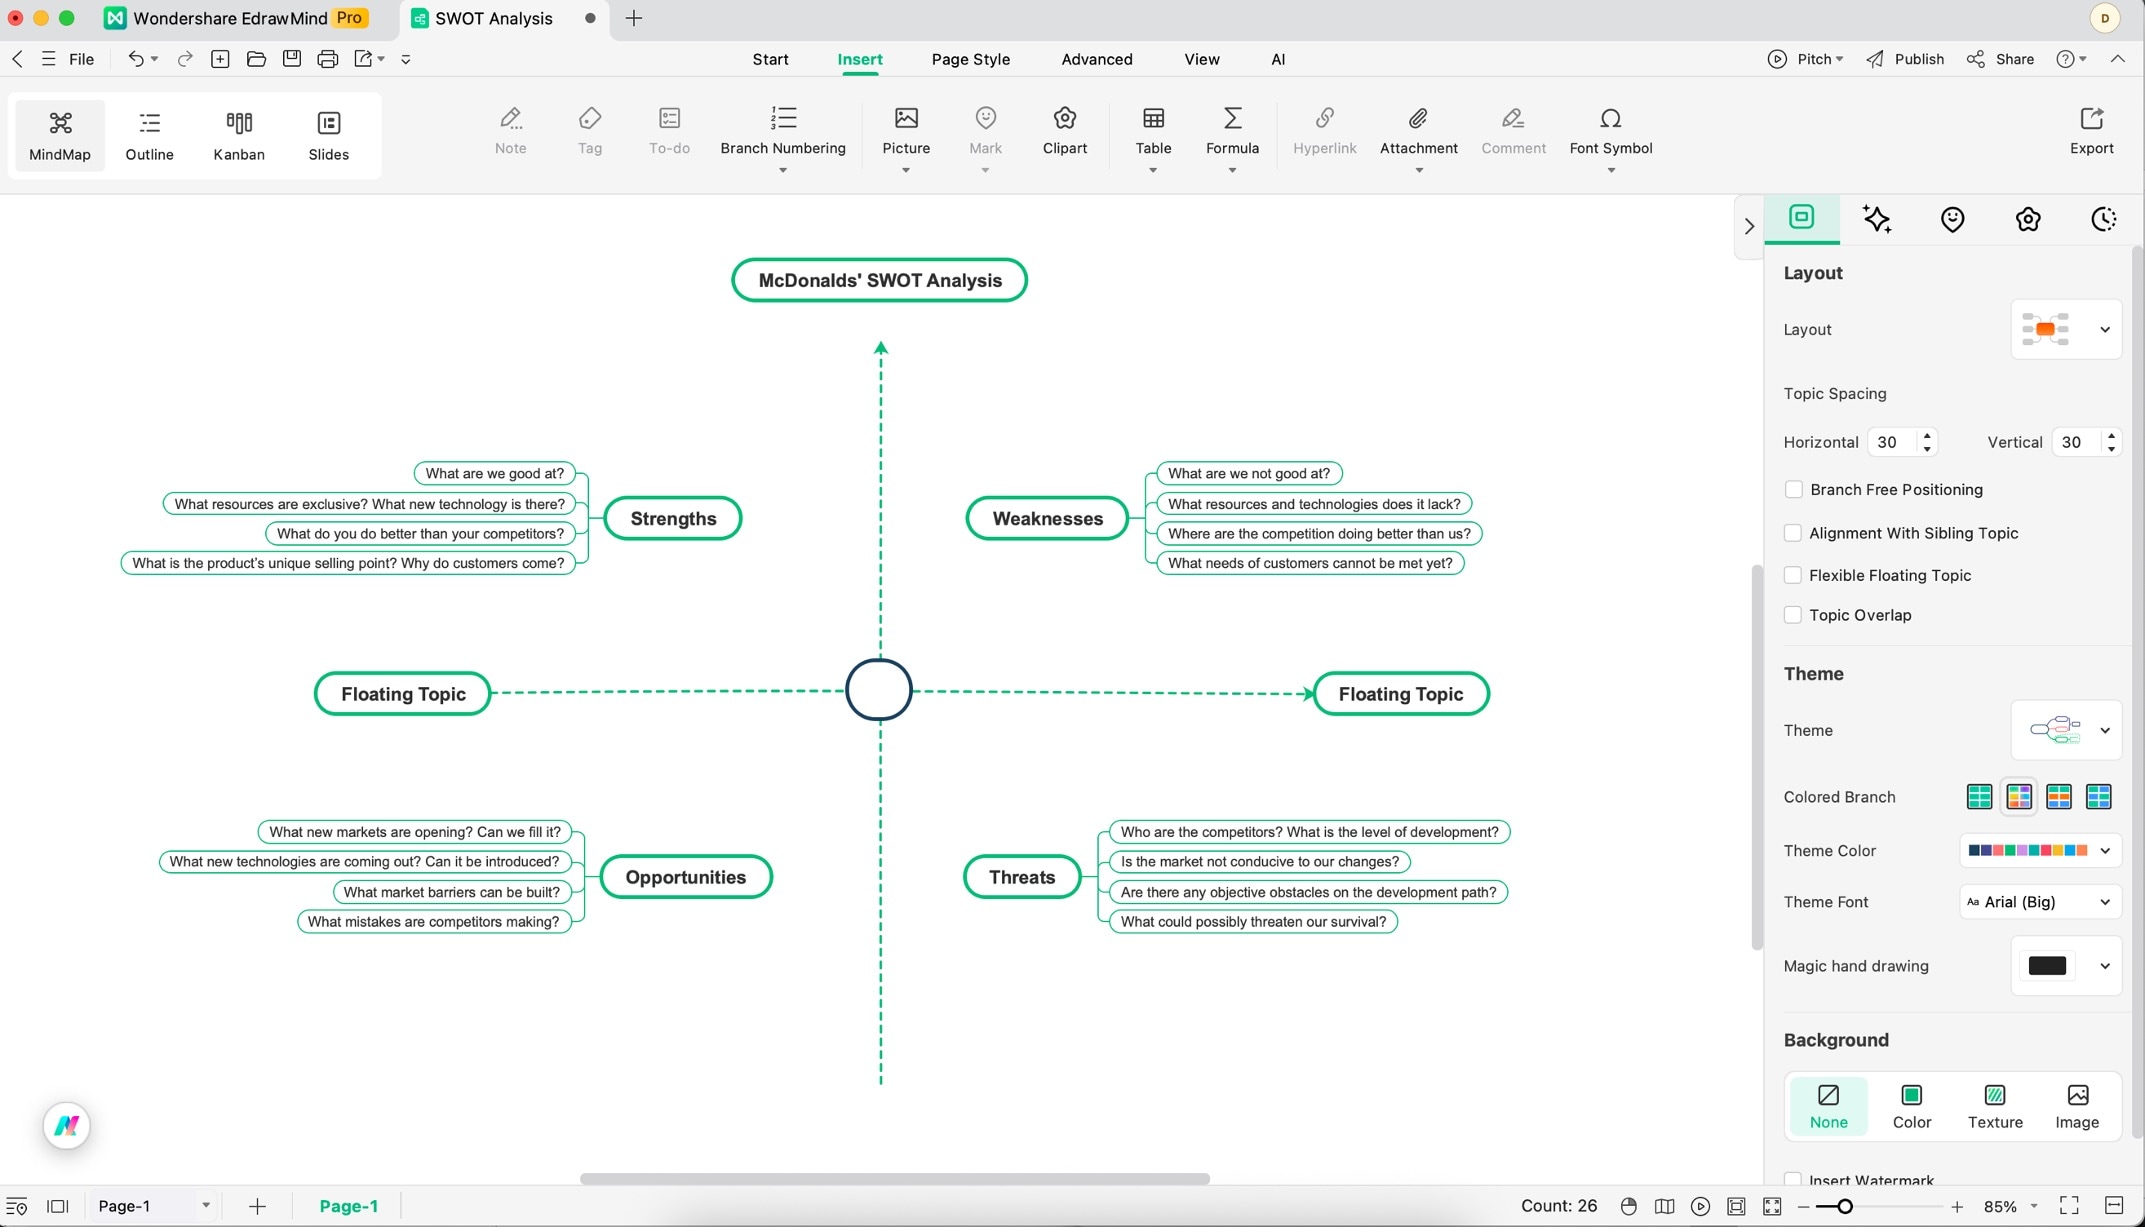Insert a To-do item
2145x1232 pixels.
click(x=669, y=131)
